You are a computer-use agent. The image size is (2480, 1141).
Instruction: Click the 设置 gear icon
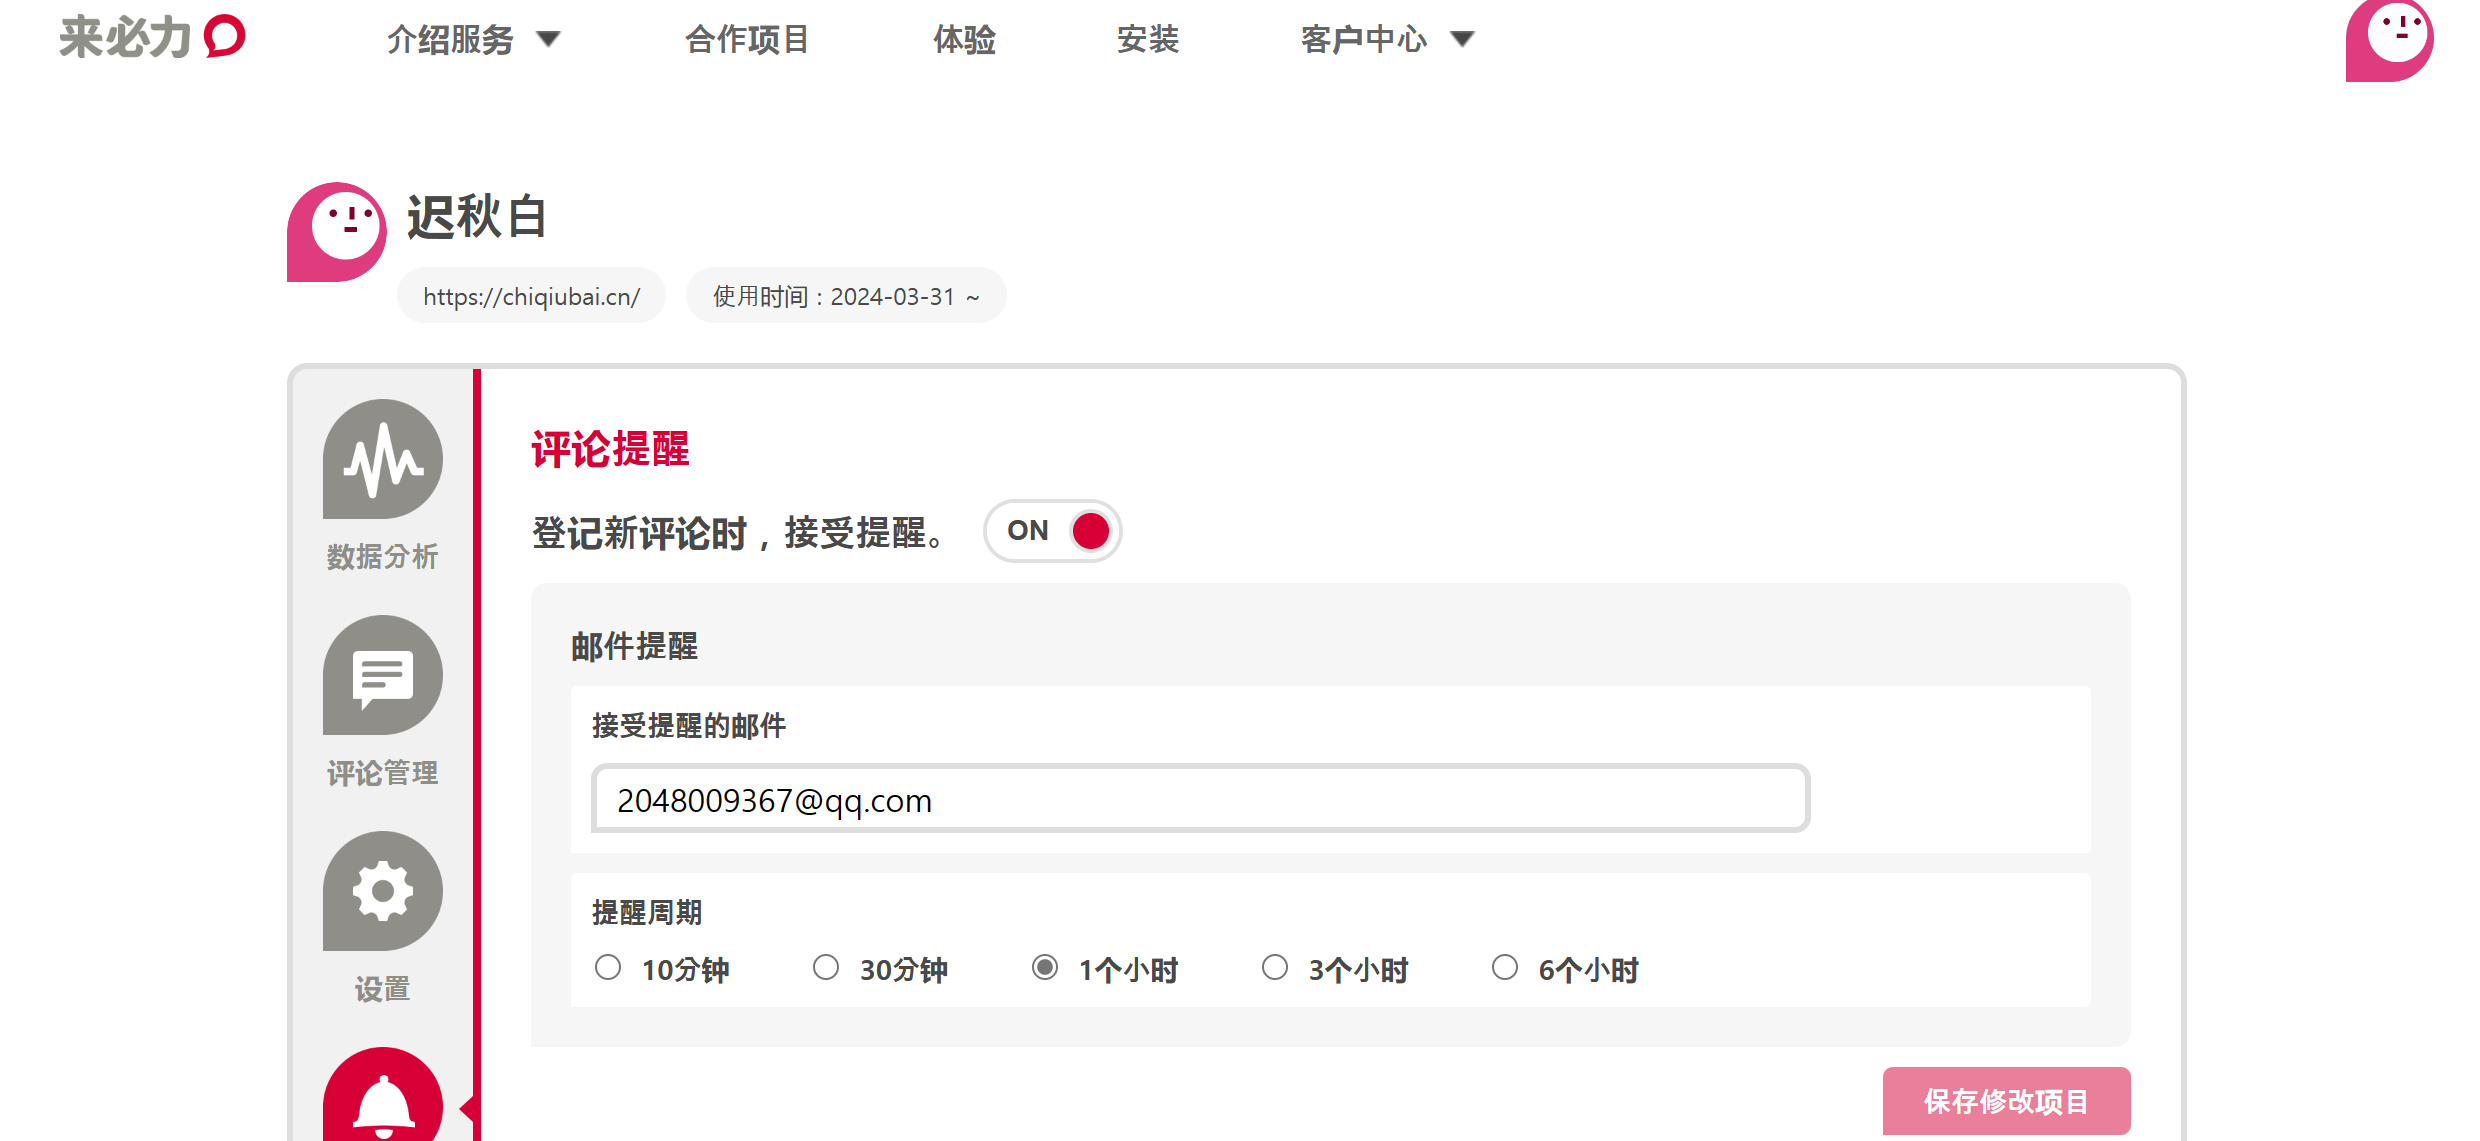coord(382,891)
